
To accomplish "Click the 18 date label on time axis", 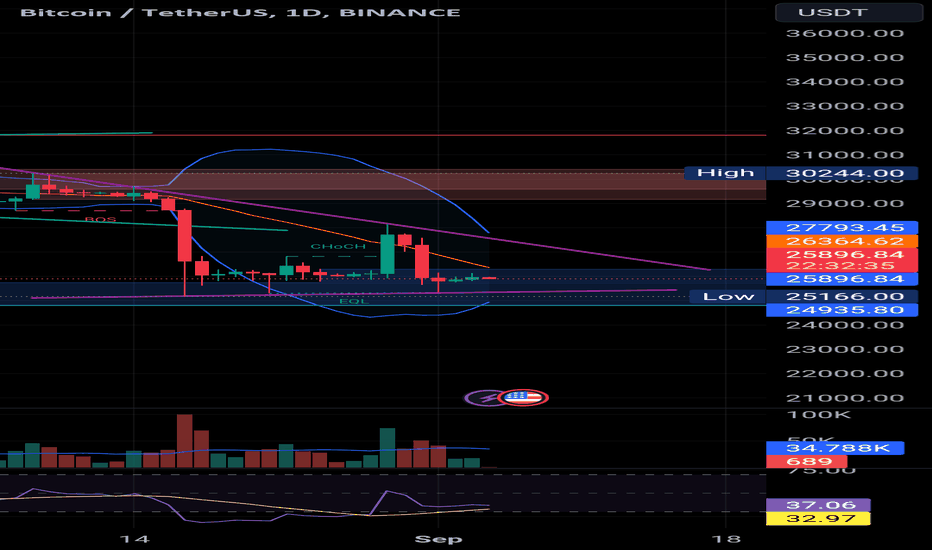I will point(726,539).
